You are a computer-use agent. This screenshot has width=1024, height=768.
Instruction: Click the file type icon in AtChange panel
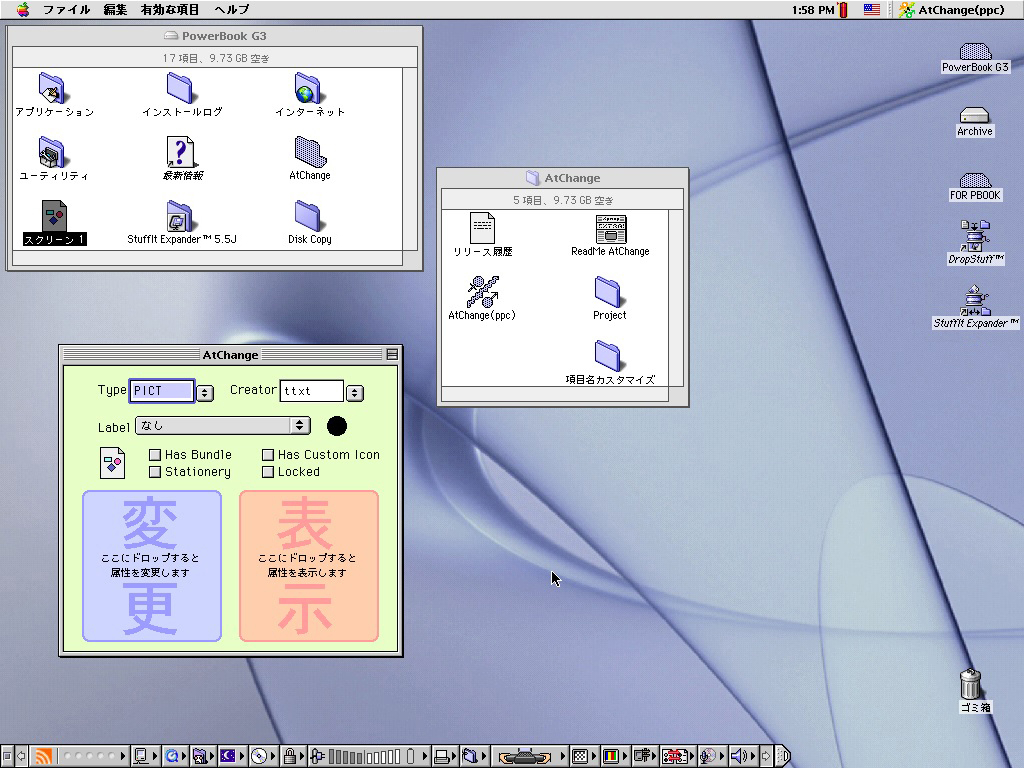click(112, 463)
